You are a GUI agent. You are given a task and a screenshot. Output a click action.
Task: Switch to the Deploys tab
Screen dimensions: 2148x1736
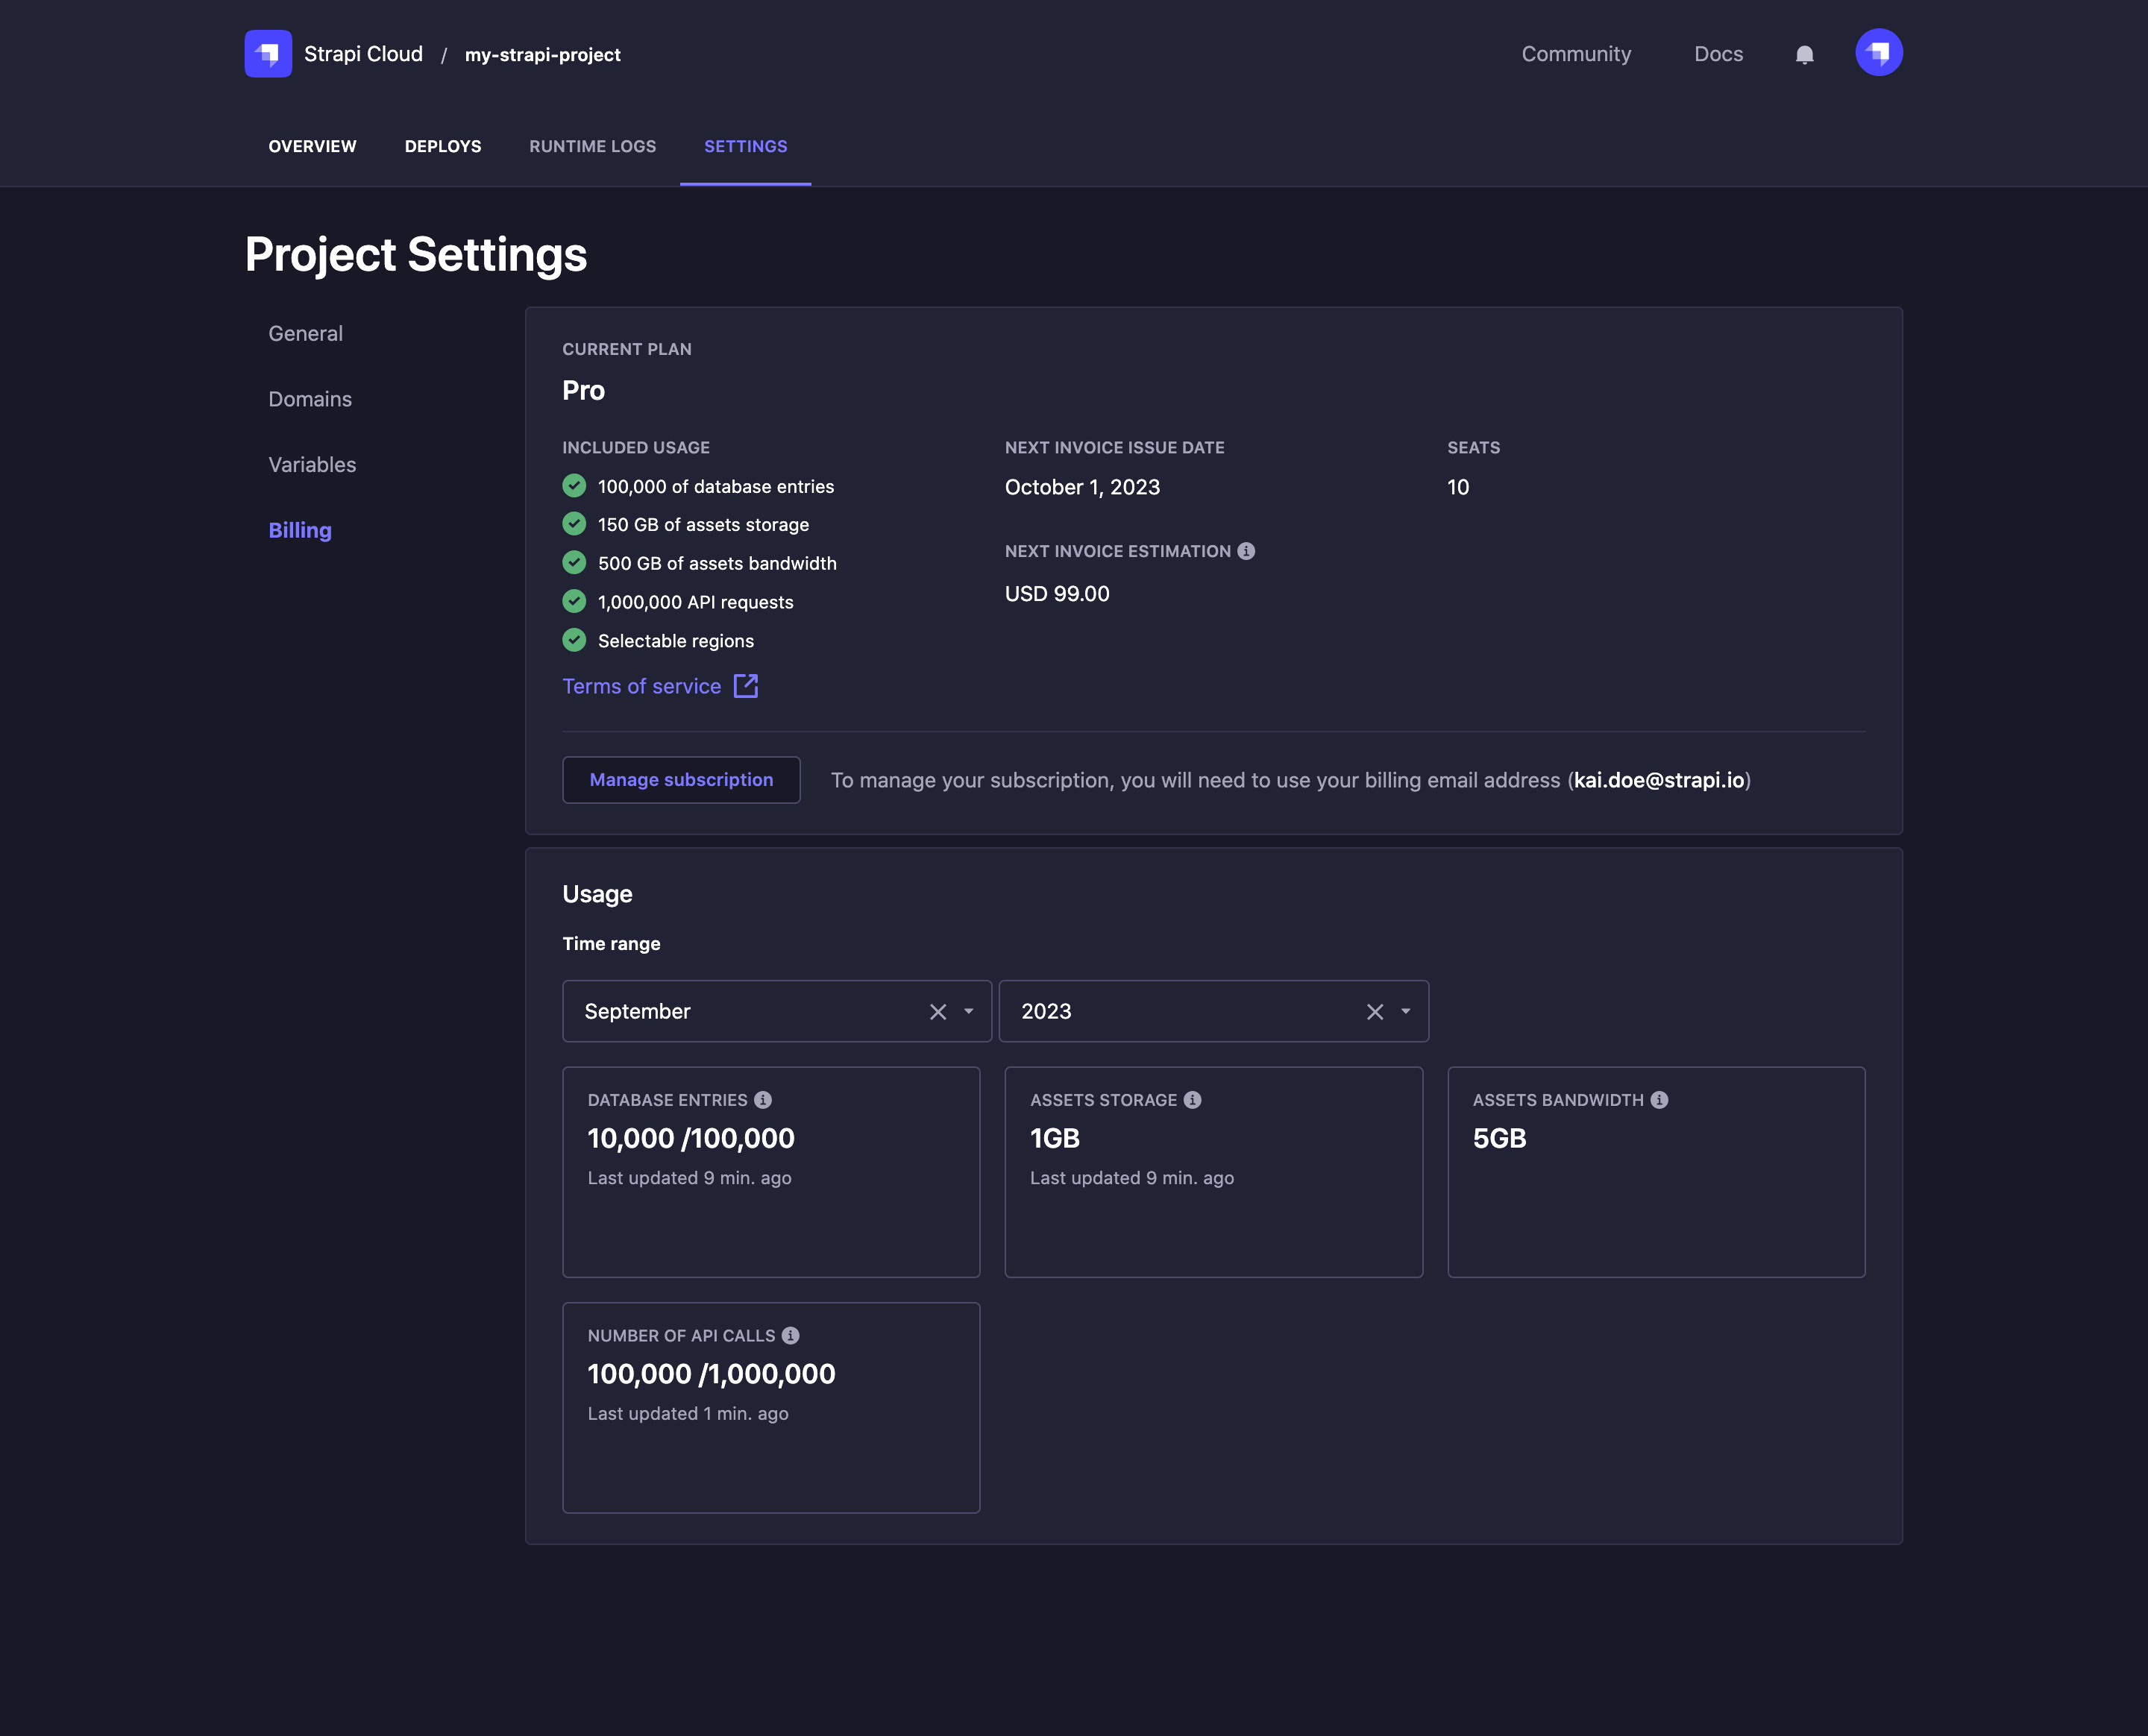coord(443,146)
